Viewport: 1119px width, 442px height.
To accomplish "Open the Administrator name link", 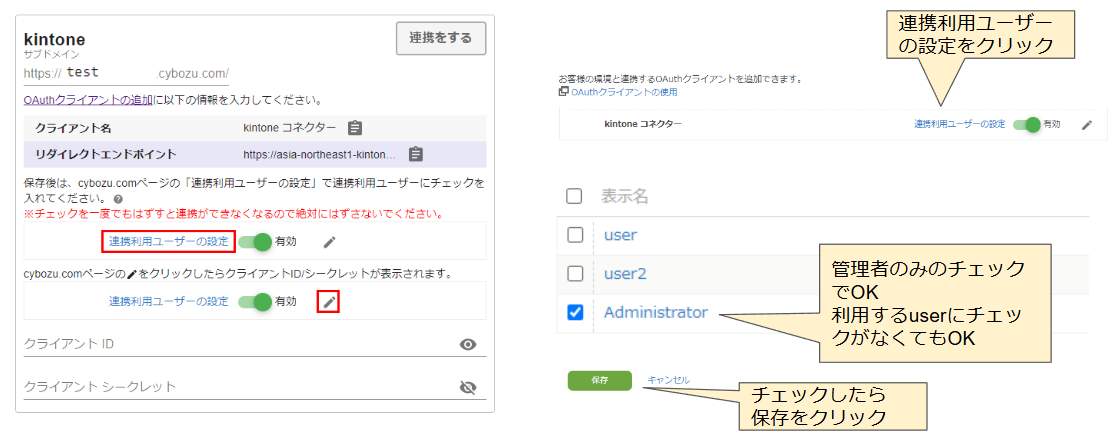I will (x=656, y=312).
